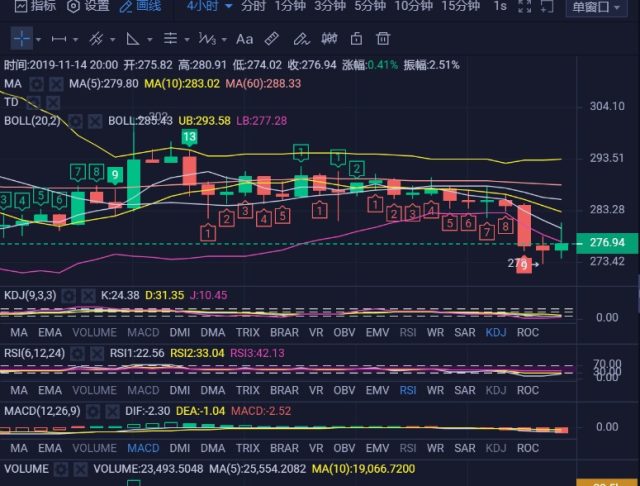This screenshot has height=486, width=640.
Task: Select EMV in the MACD panel row
Action: tap(377, 448)
